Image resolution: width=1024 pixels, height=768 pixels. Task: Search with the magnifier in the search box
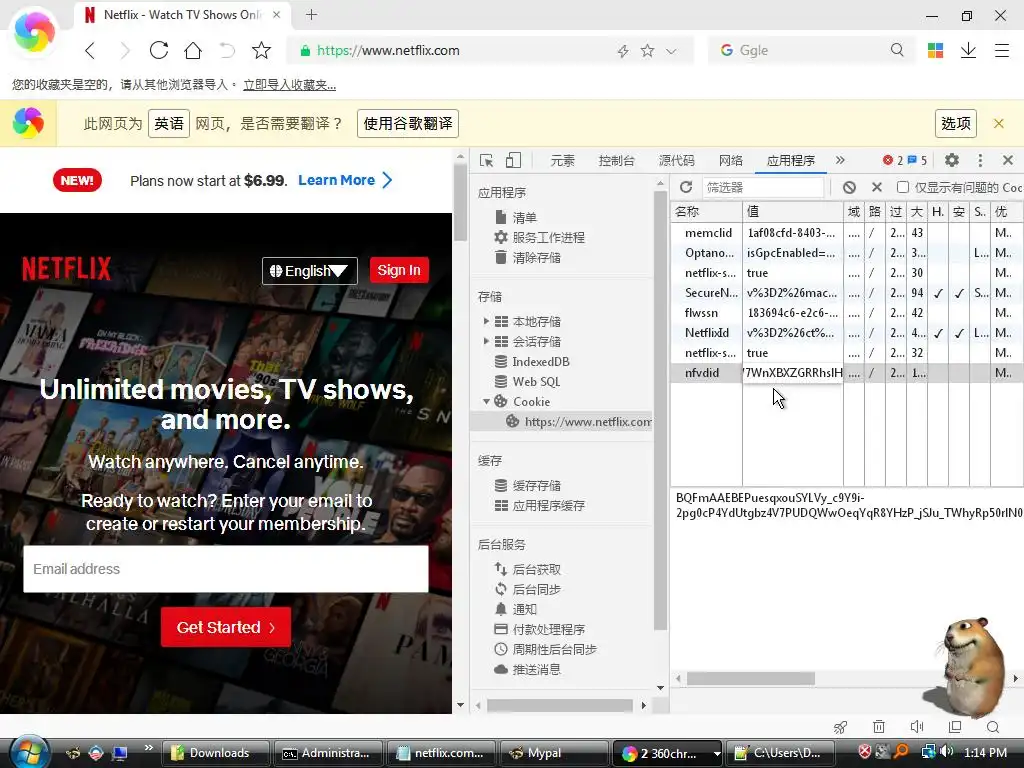pyautogui.click(x=897, y=50)
